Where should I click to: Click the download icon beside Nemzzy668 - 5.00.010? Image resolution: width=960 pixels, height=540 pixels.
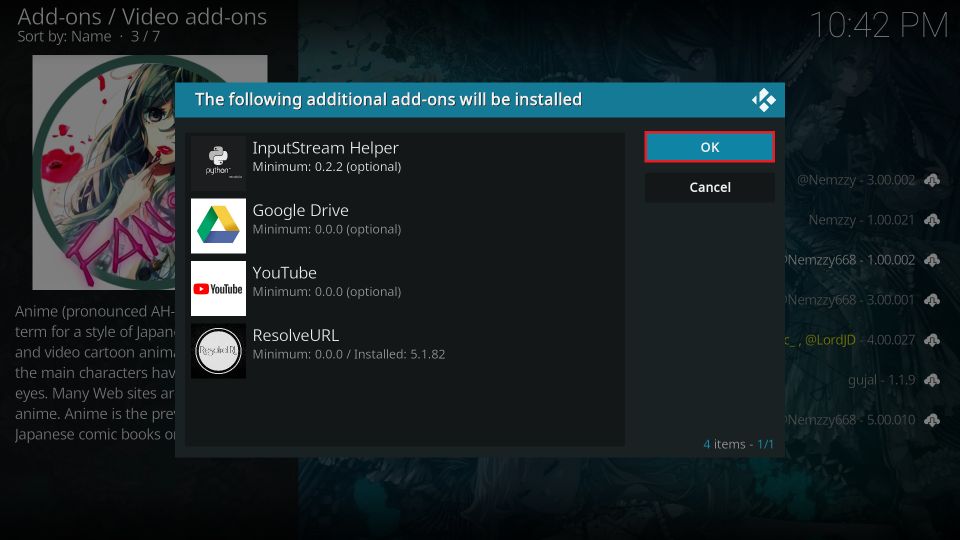click(932, 420)
